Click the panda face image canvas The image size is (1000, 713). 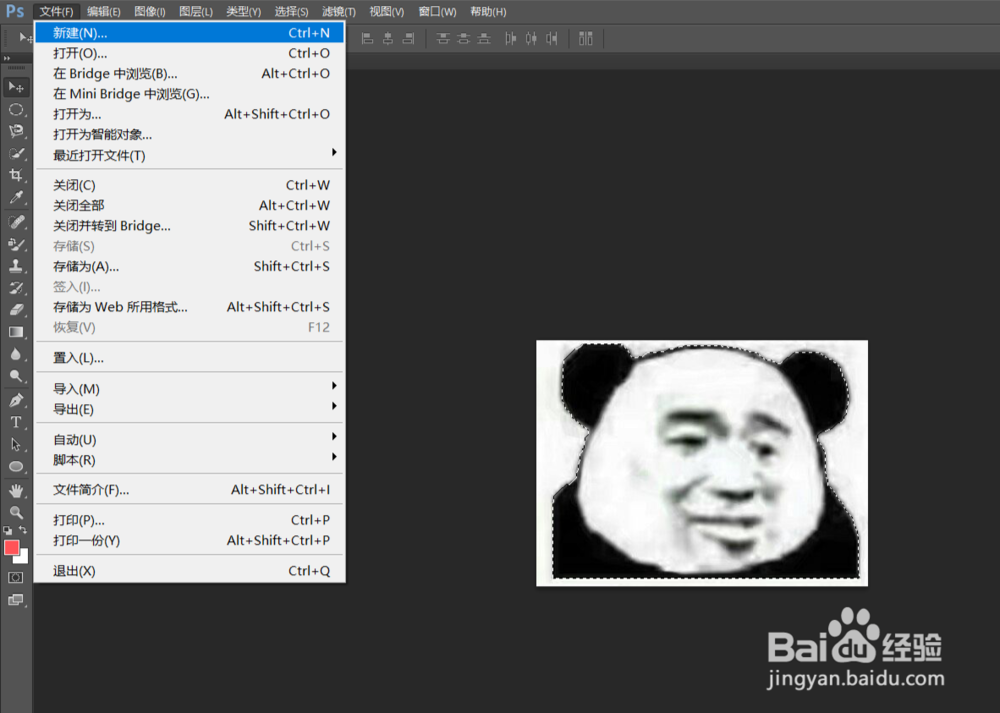pos(702,463)
